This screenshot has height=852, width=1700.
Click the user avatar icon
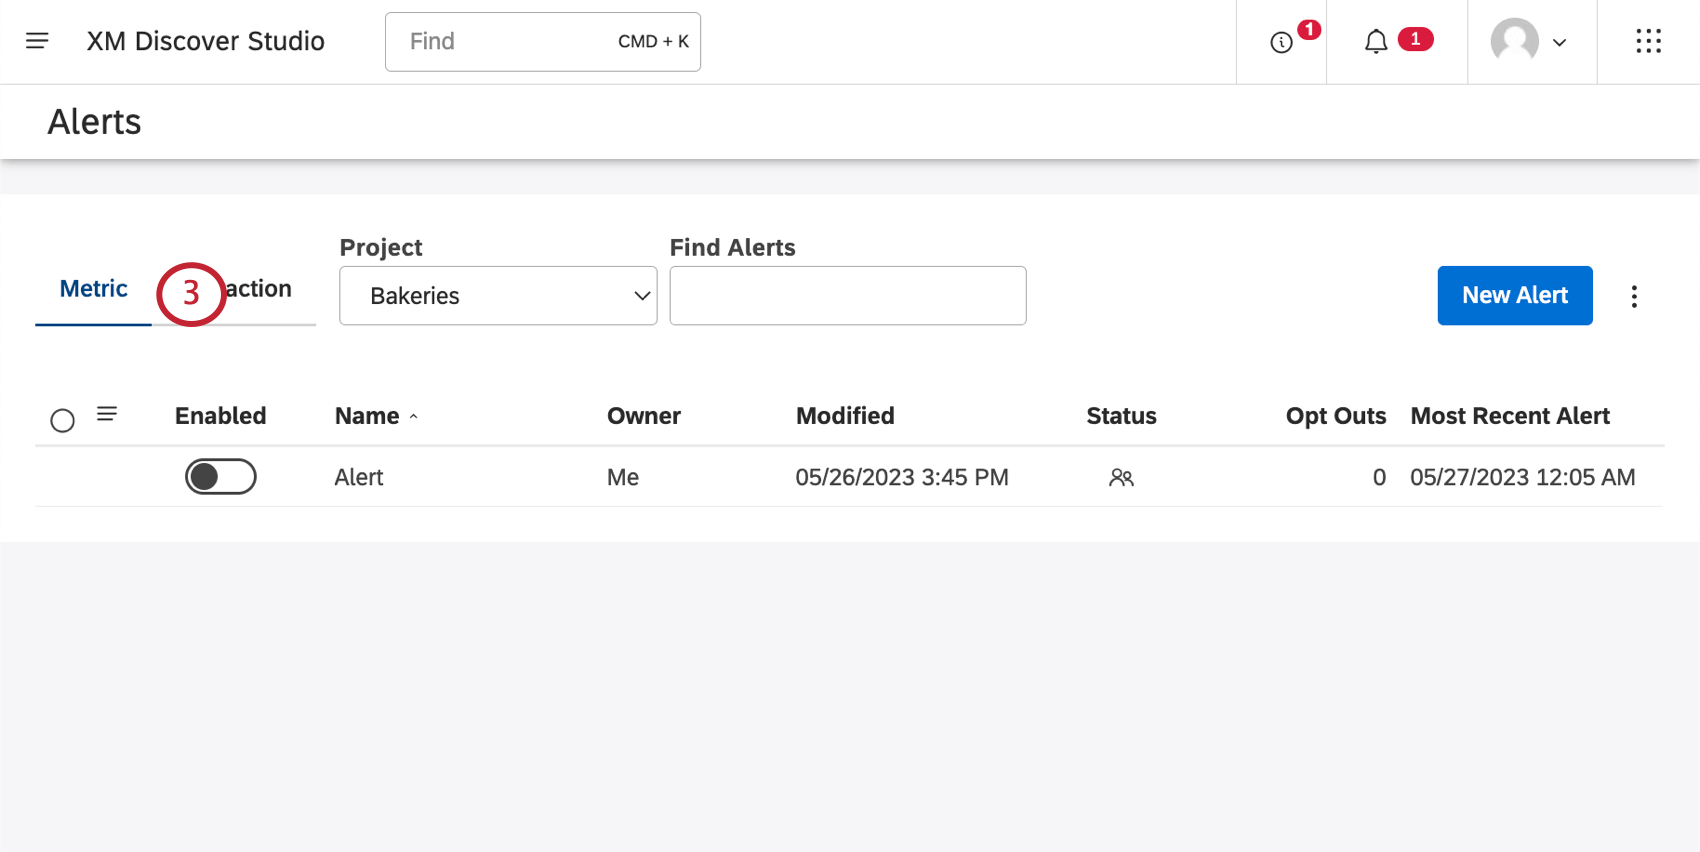[x=1514, y=41]
